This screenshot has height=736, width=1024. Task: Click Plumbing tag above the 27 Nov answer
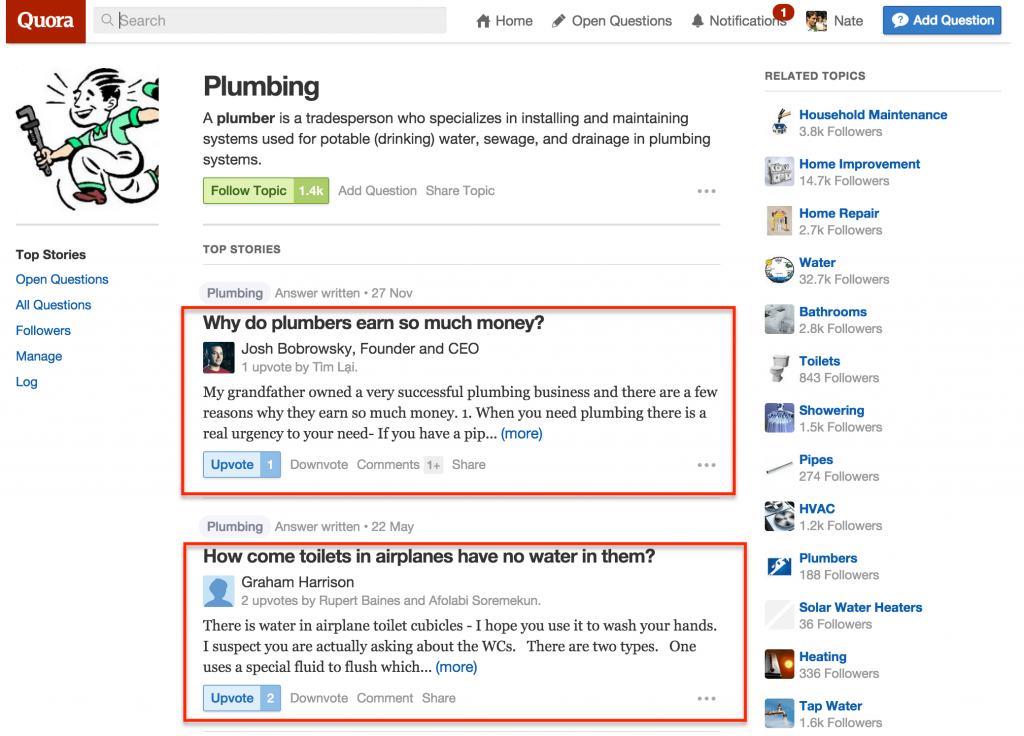(x=234, y=293)
